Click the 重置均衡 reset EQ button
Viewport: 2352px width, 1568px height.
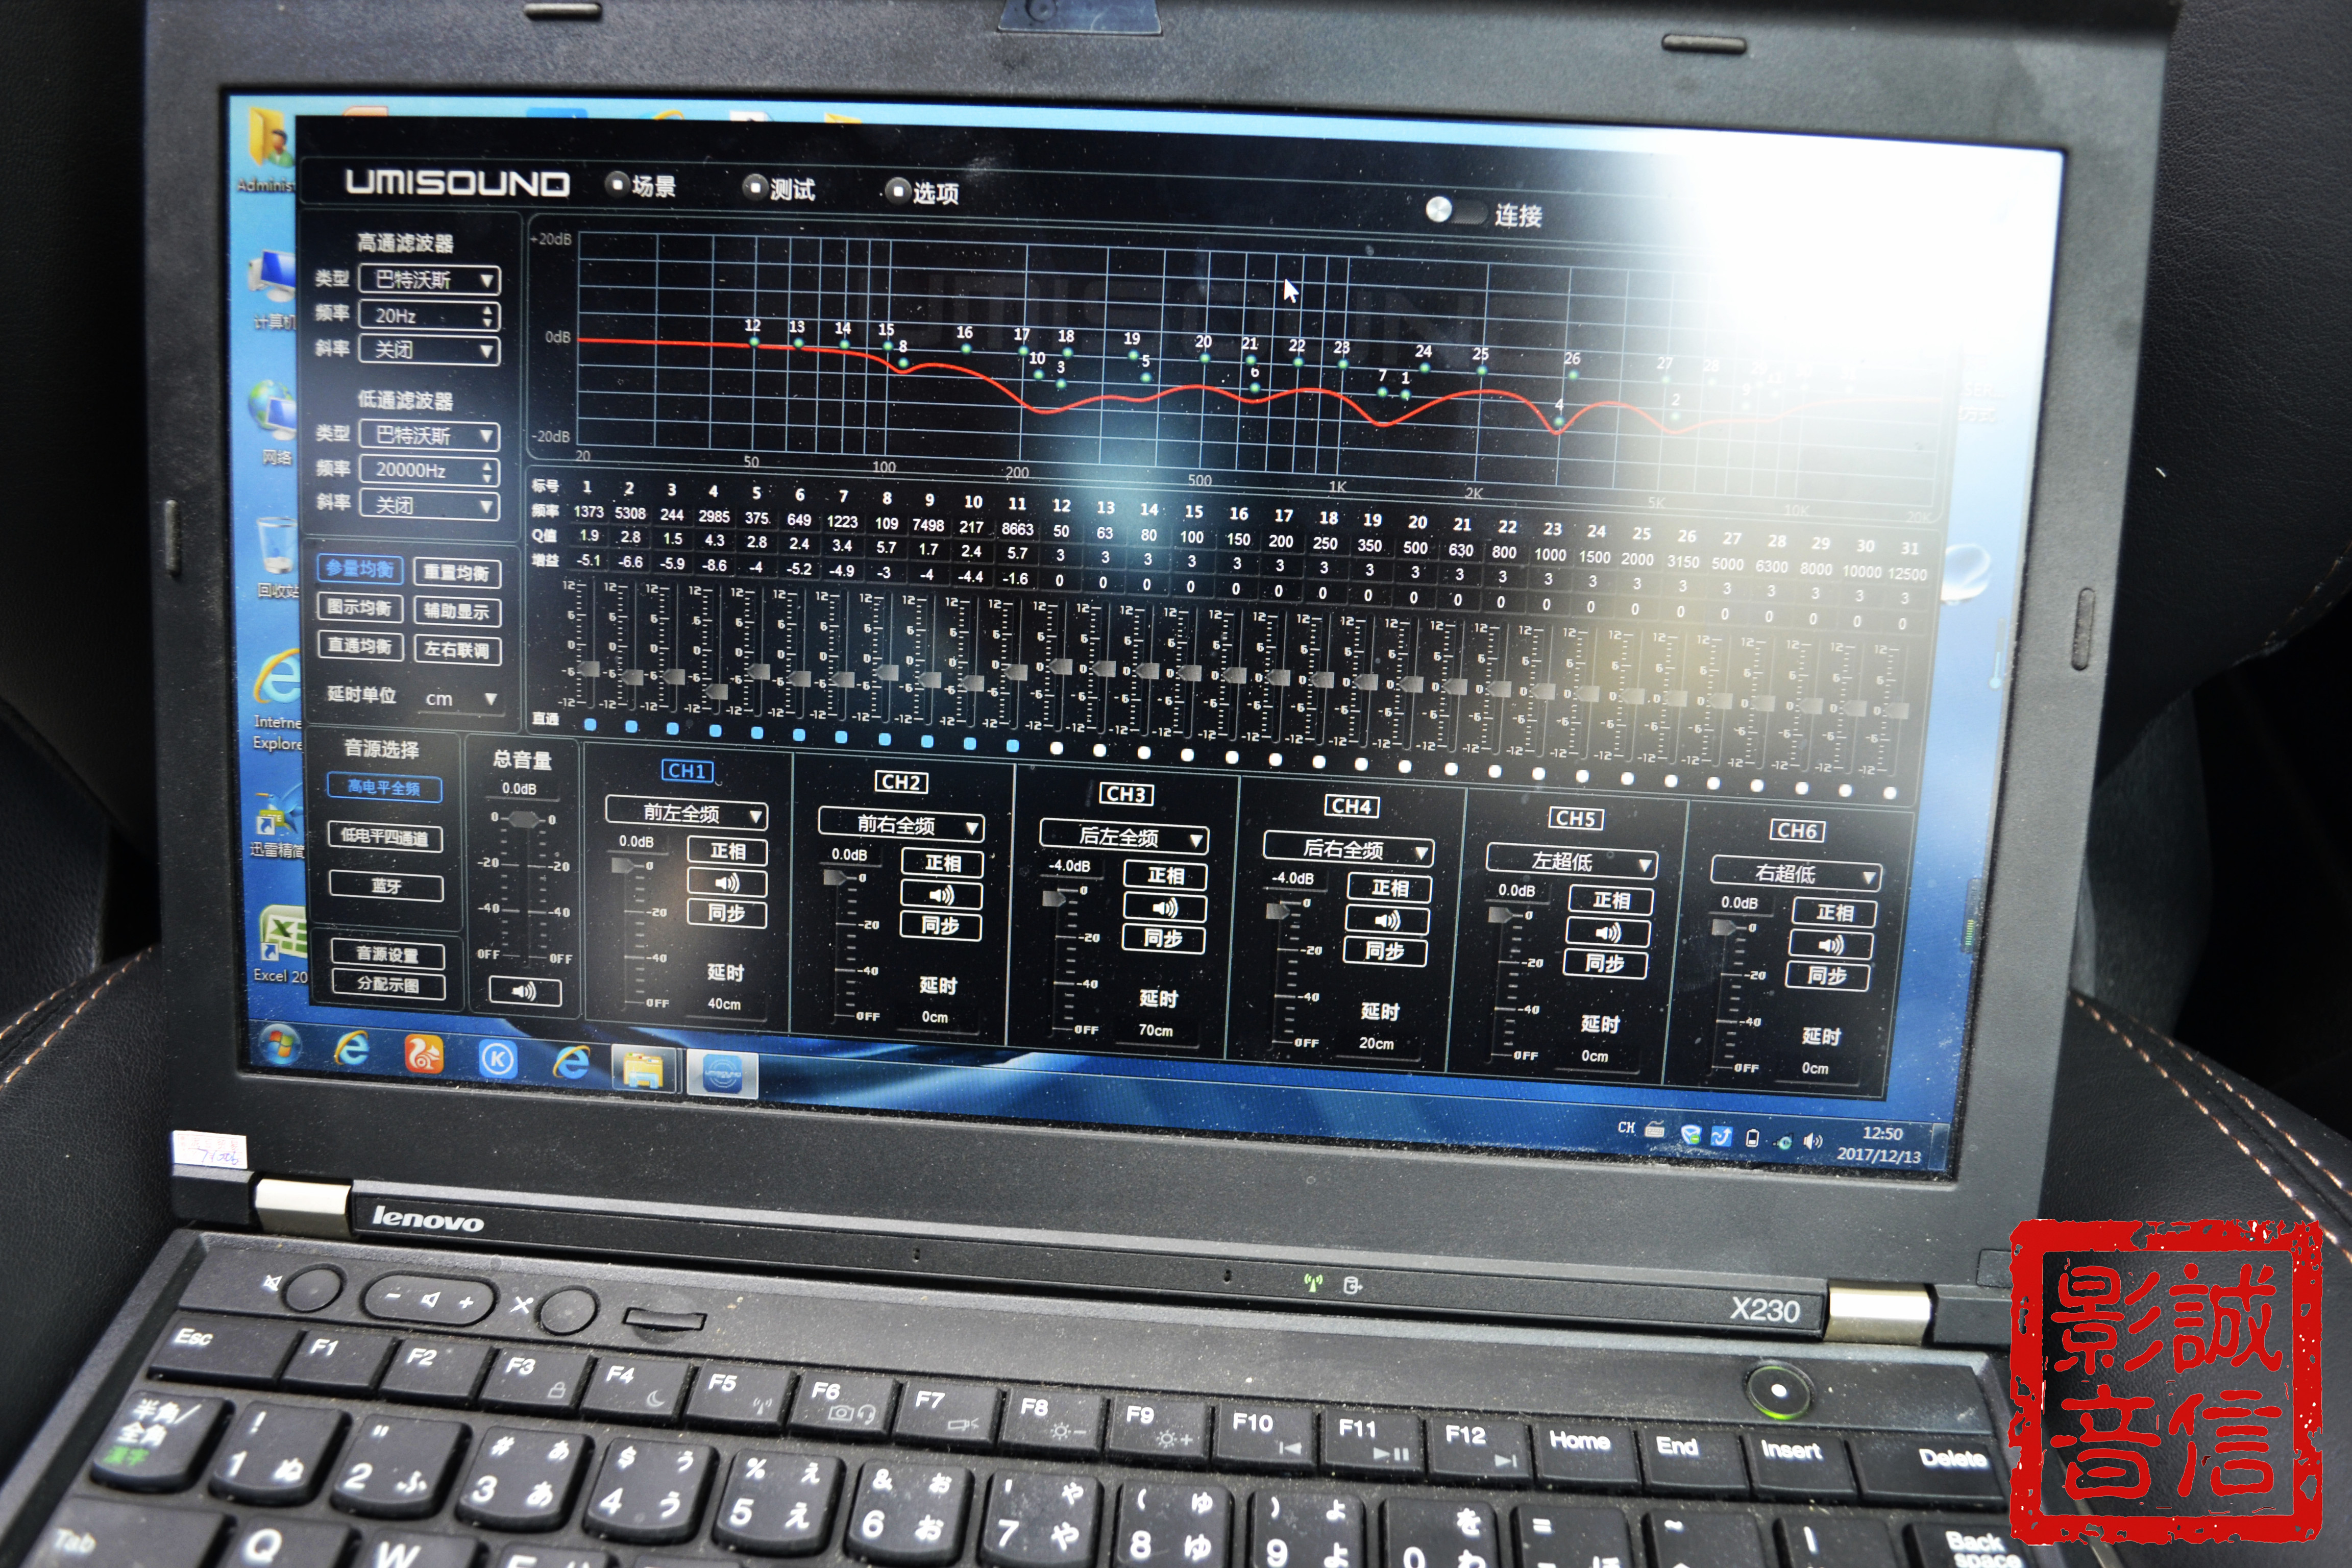coord(456,573)
